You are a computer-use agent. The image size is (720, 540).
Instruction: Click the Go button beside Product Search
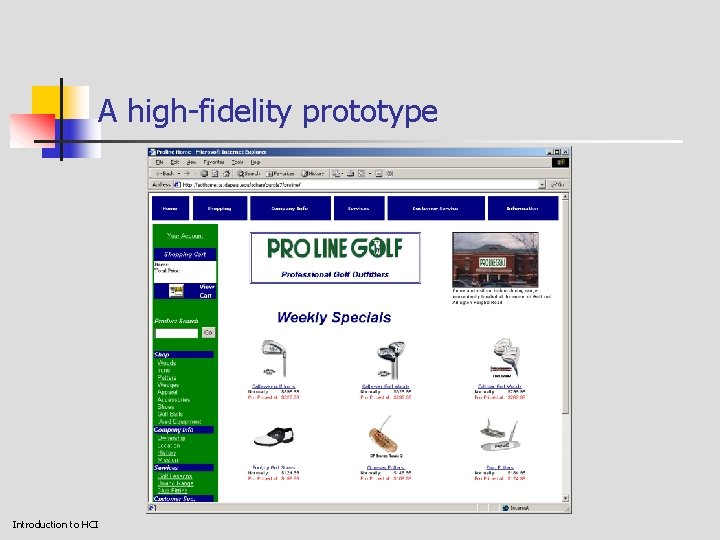[x=208, y=332]
